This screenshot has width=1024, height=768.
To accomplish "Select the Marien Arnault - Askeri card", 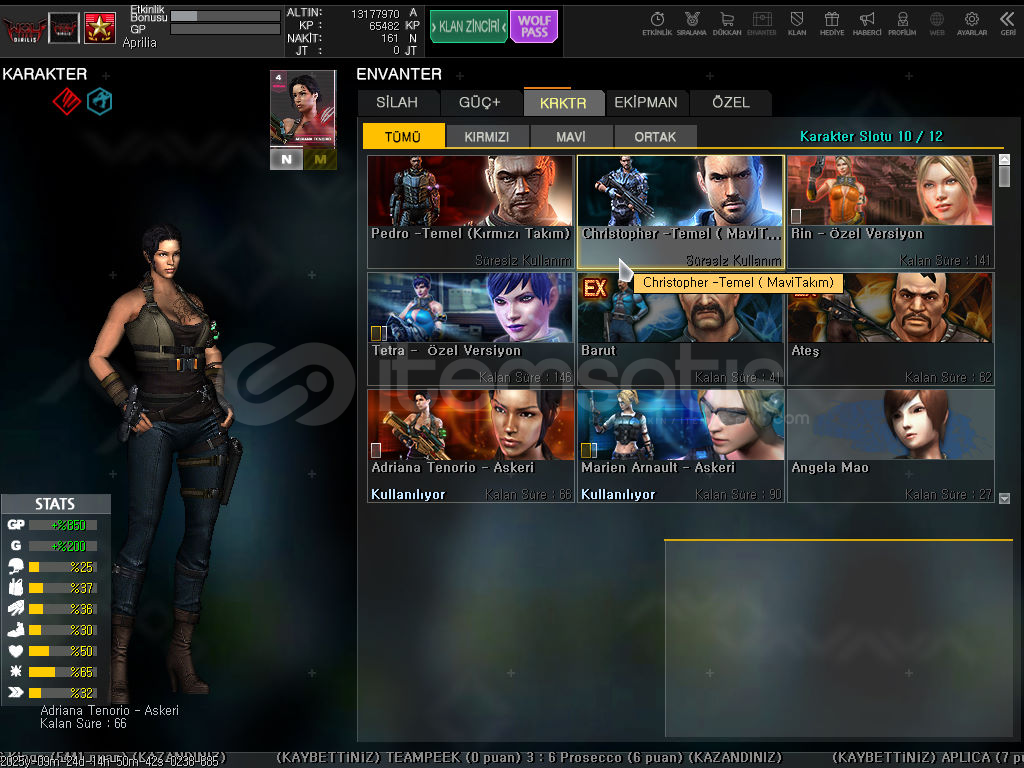I will 680,446.
